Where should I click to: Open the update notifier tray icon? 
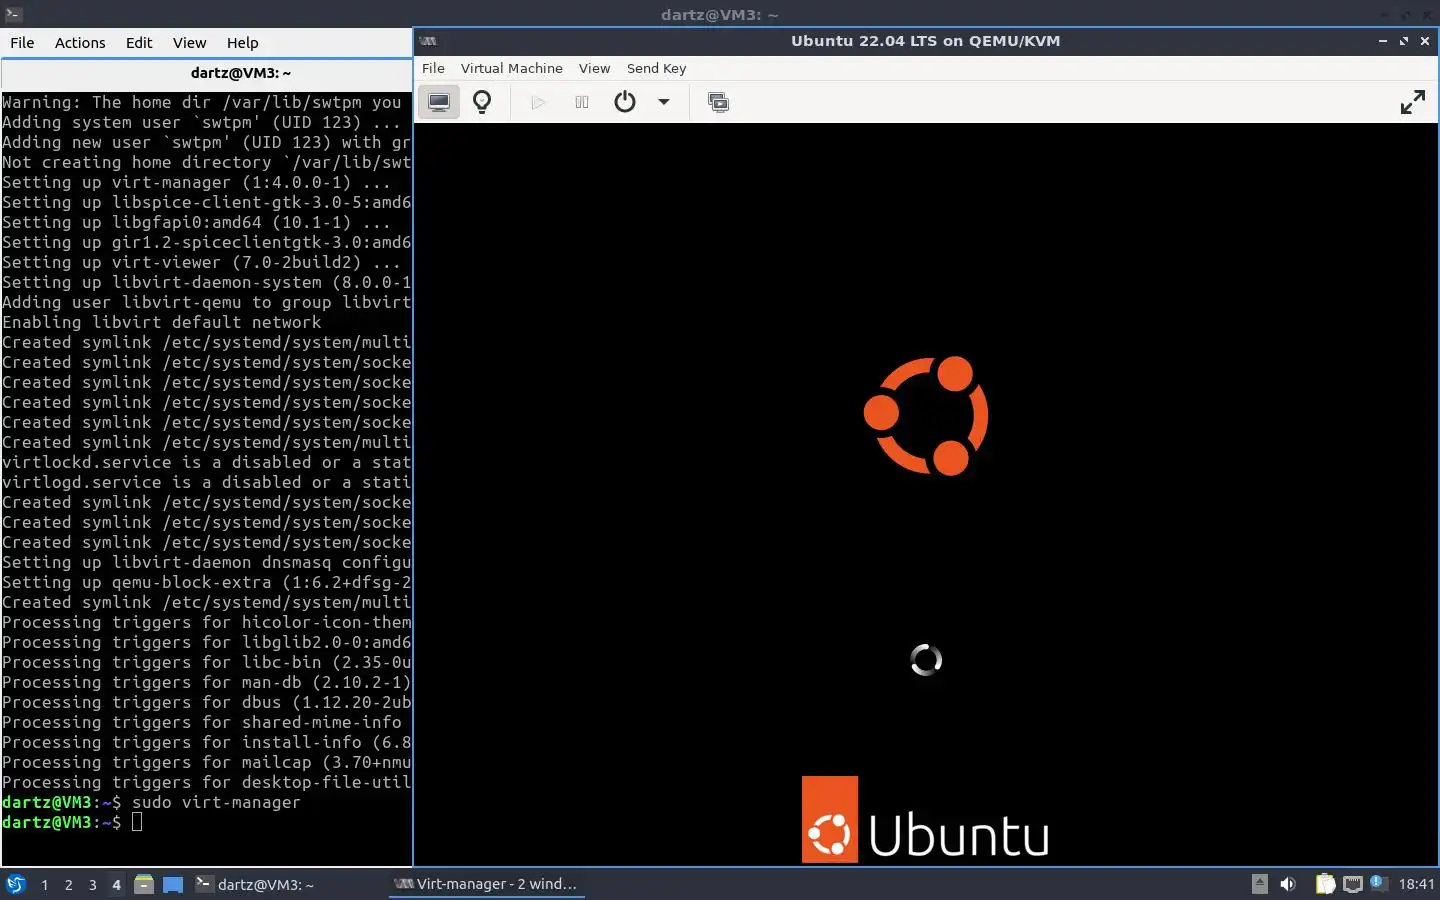[x=1377, y=882]
